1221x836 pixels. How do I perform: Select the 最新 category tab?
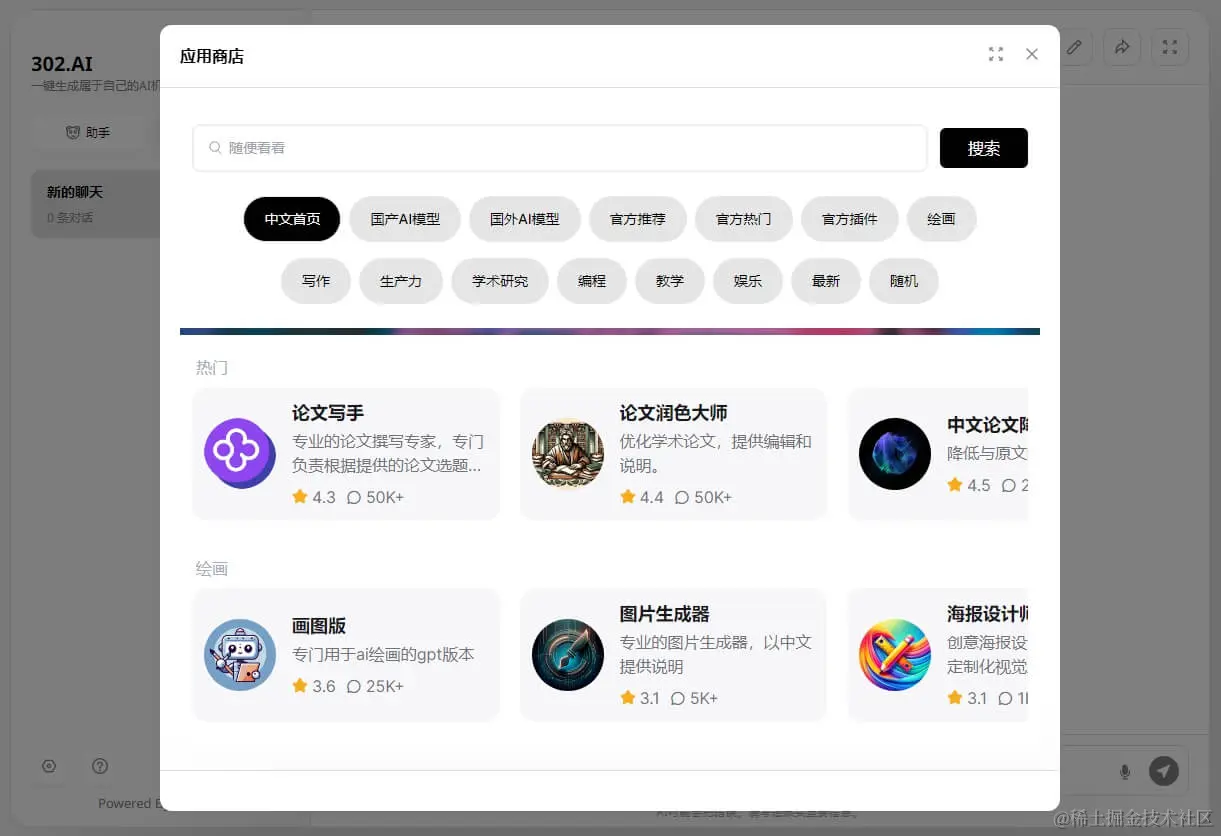[826, 281]
